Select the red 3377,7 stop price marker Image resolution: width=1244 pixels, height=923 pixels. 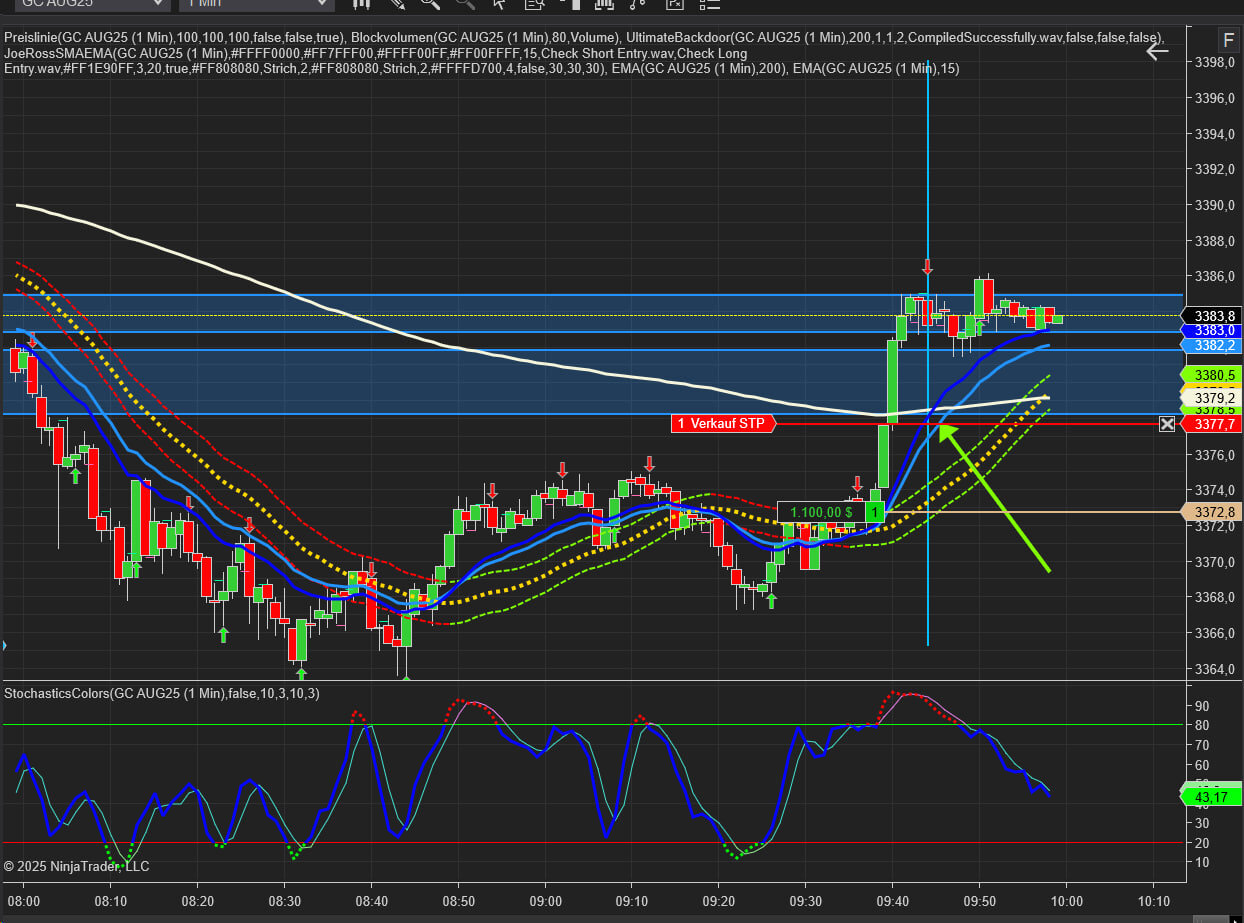click(1211, 424)
